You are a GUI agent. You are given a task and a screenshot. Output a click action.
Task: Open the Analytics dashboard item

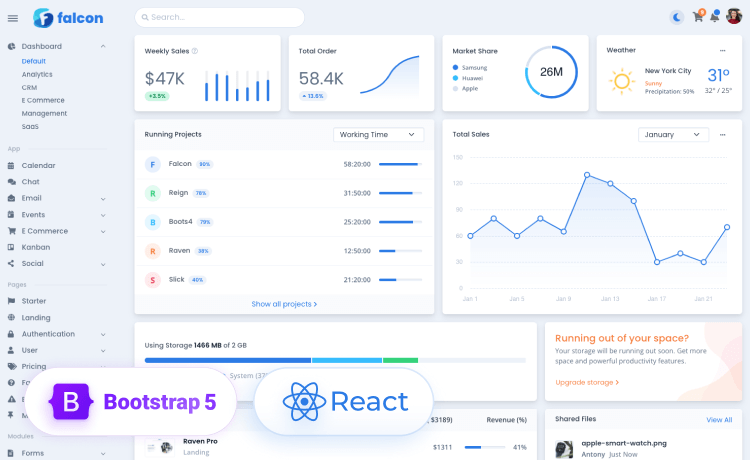coord(37,74)
